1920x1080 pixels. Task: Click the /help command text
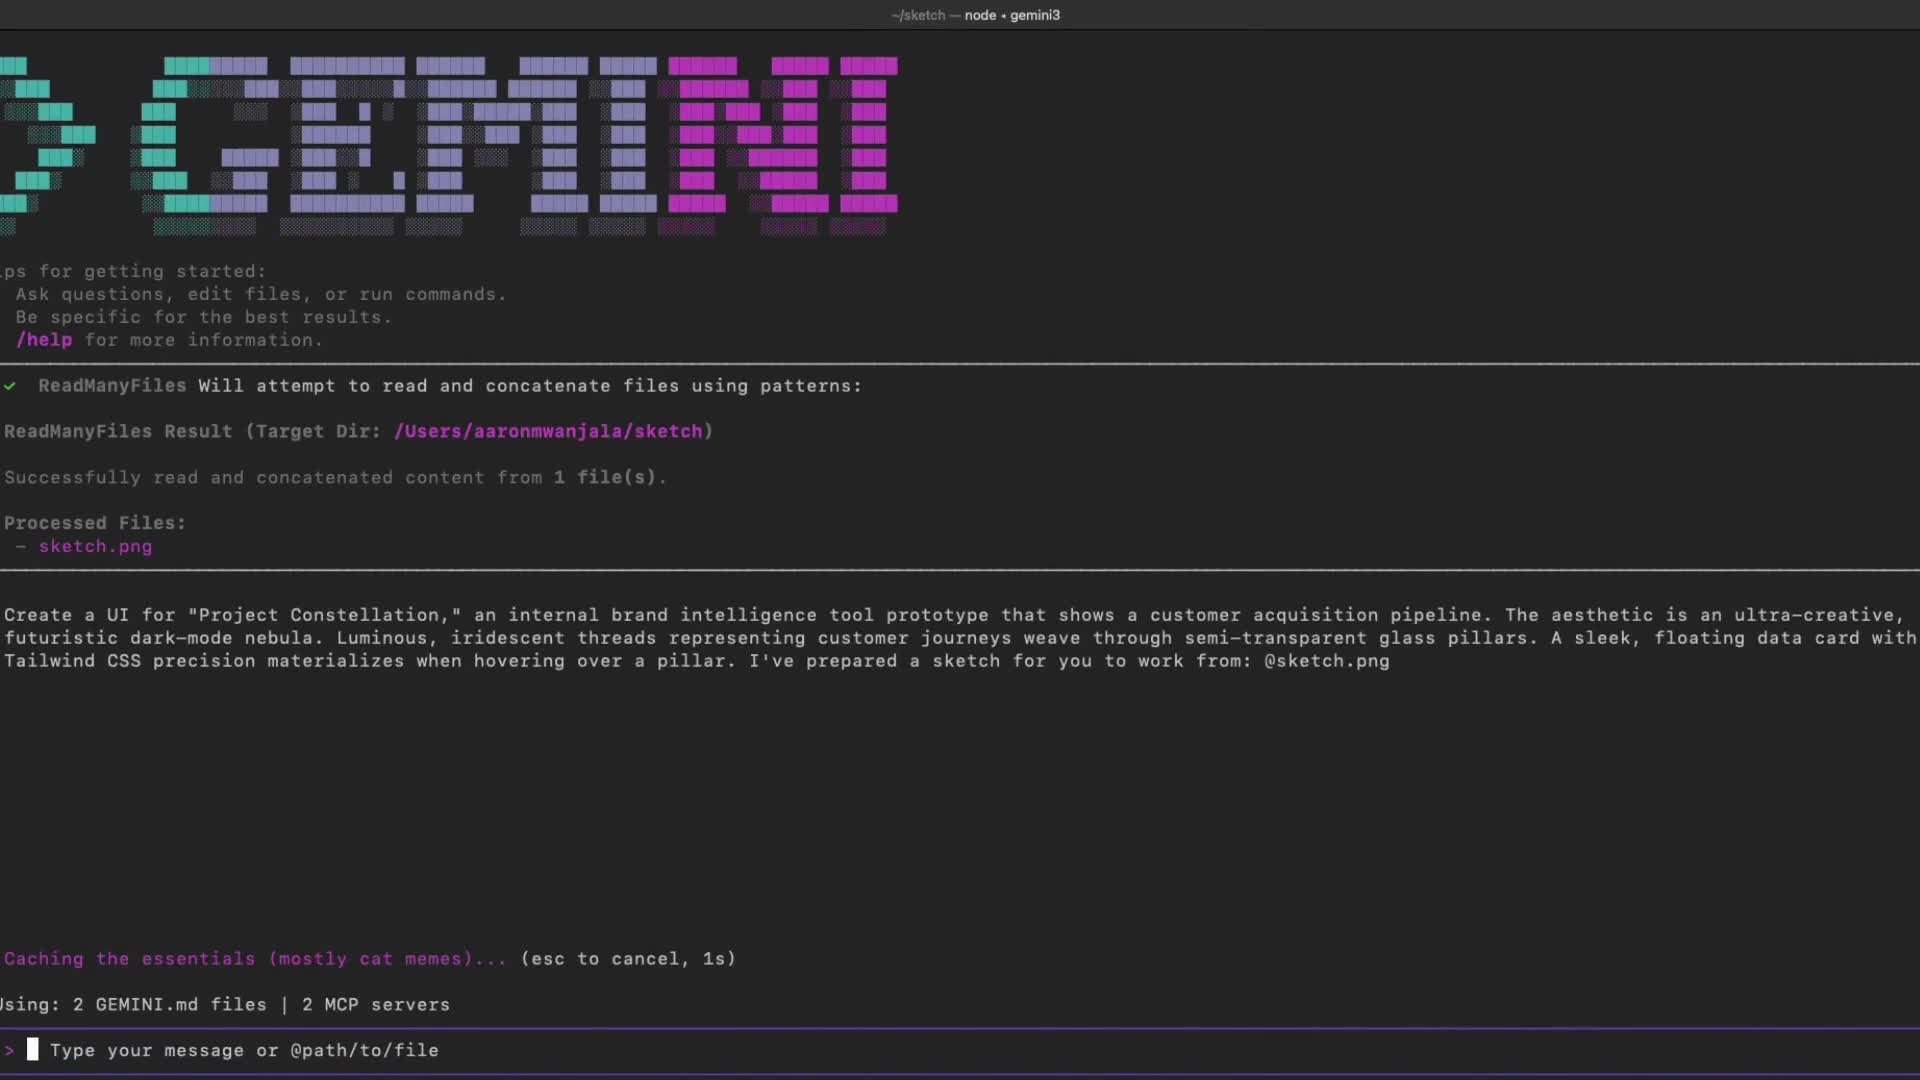[44, 340]
